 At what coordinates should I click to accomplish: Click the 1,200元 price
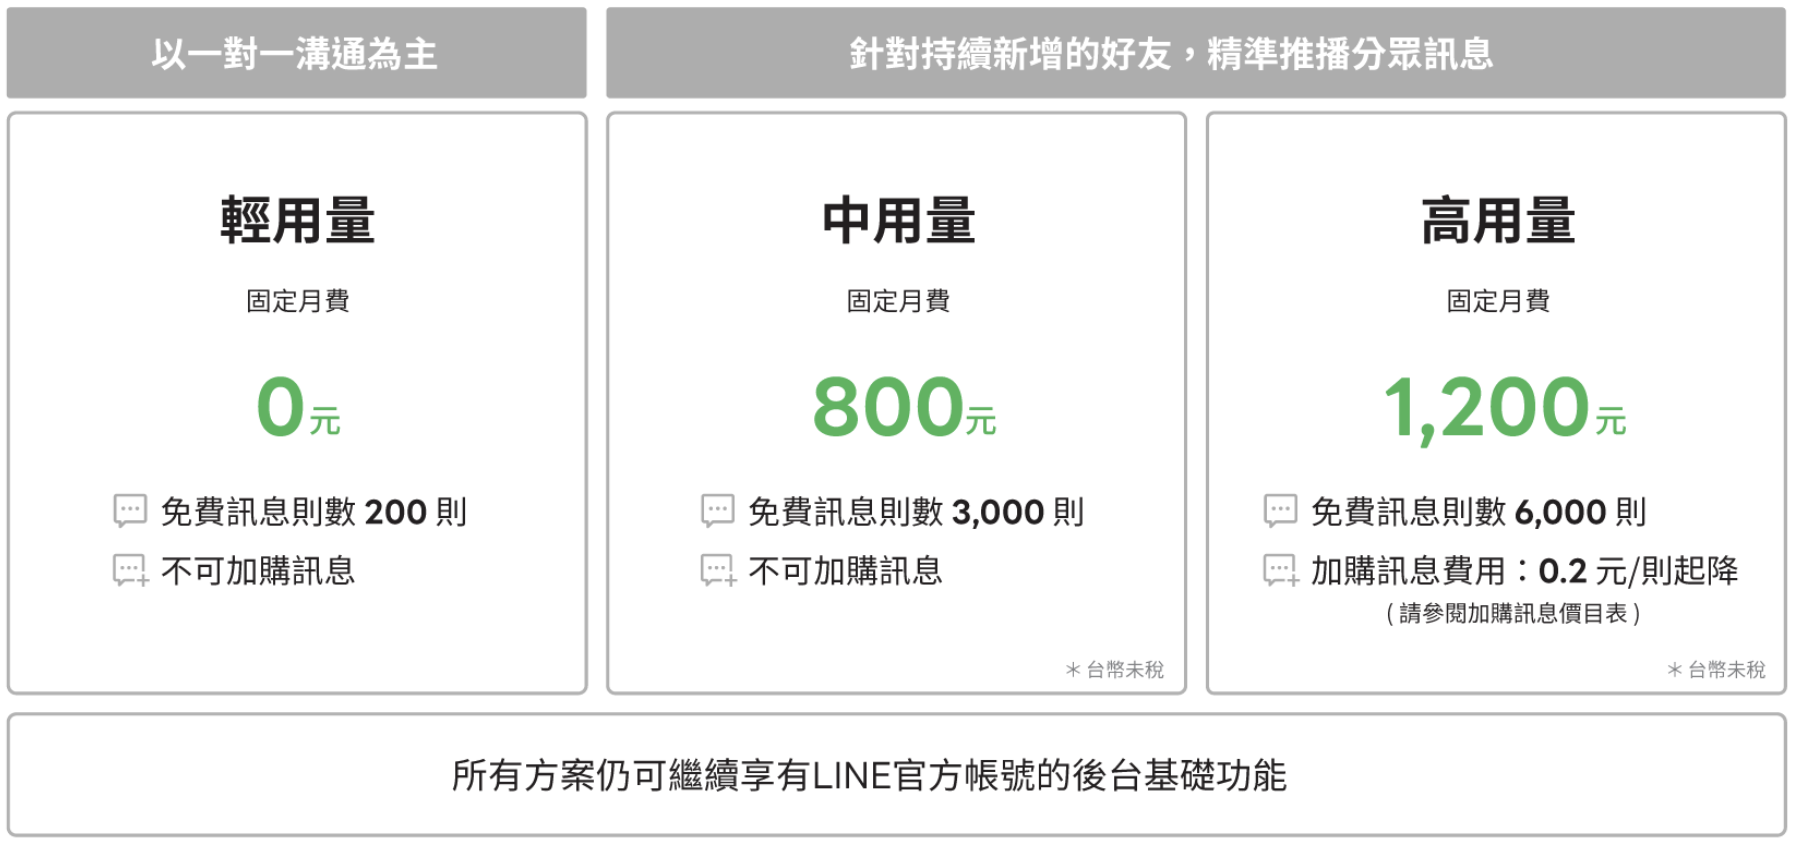1503,407
